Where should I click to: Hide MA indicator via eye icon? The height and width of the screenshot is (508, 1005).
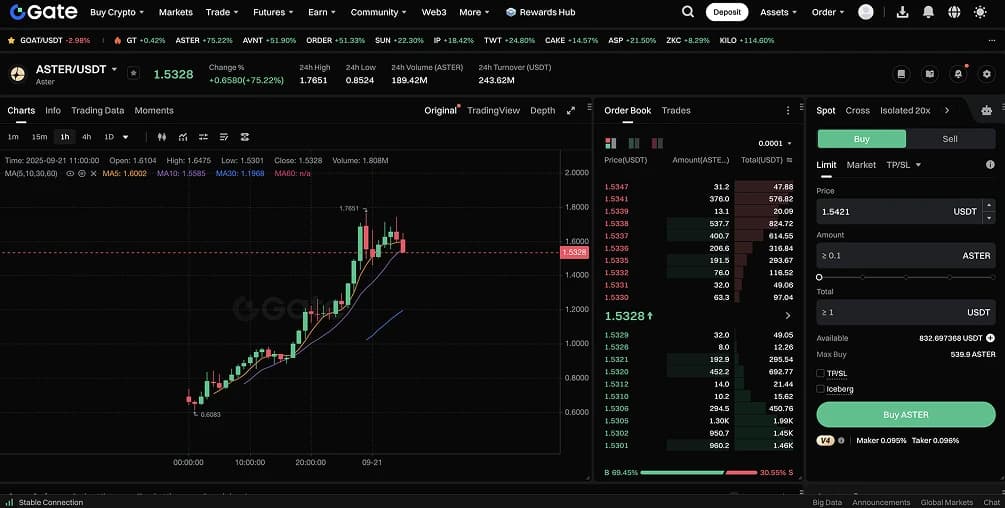tap(70, 174)
